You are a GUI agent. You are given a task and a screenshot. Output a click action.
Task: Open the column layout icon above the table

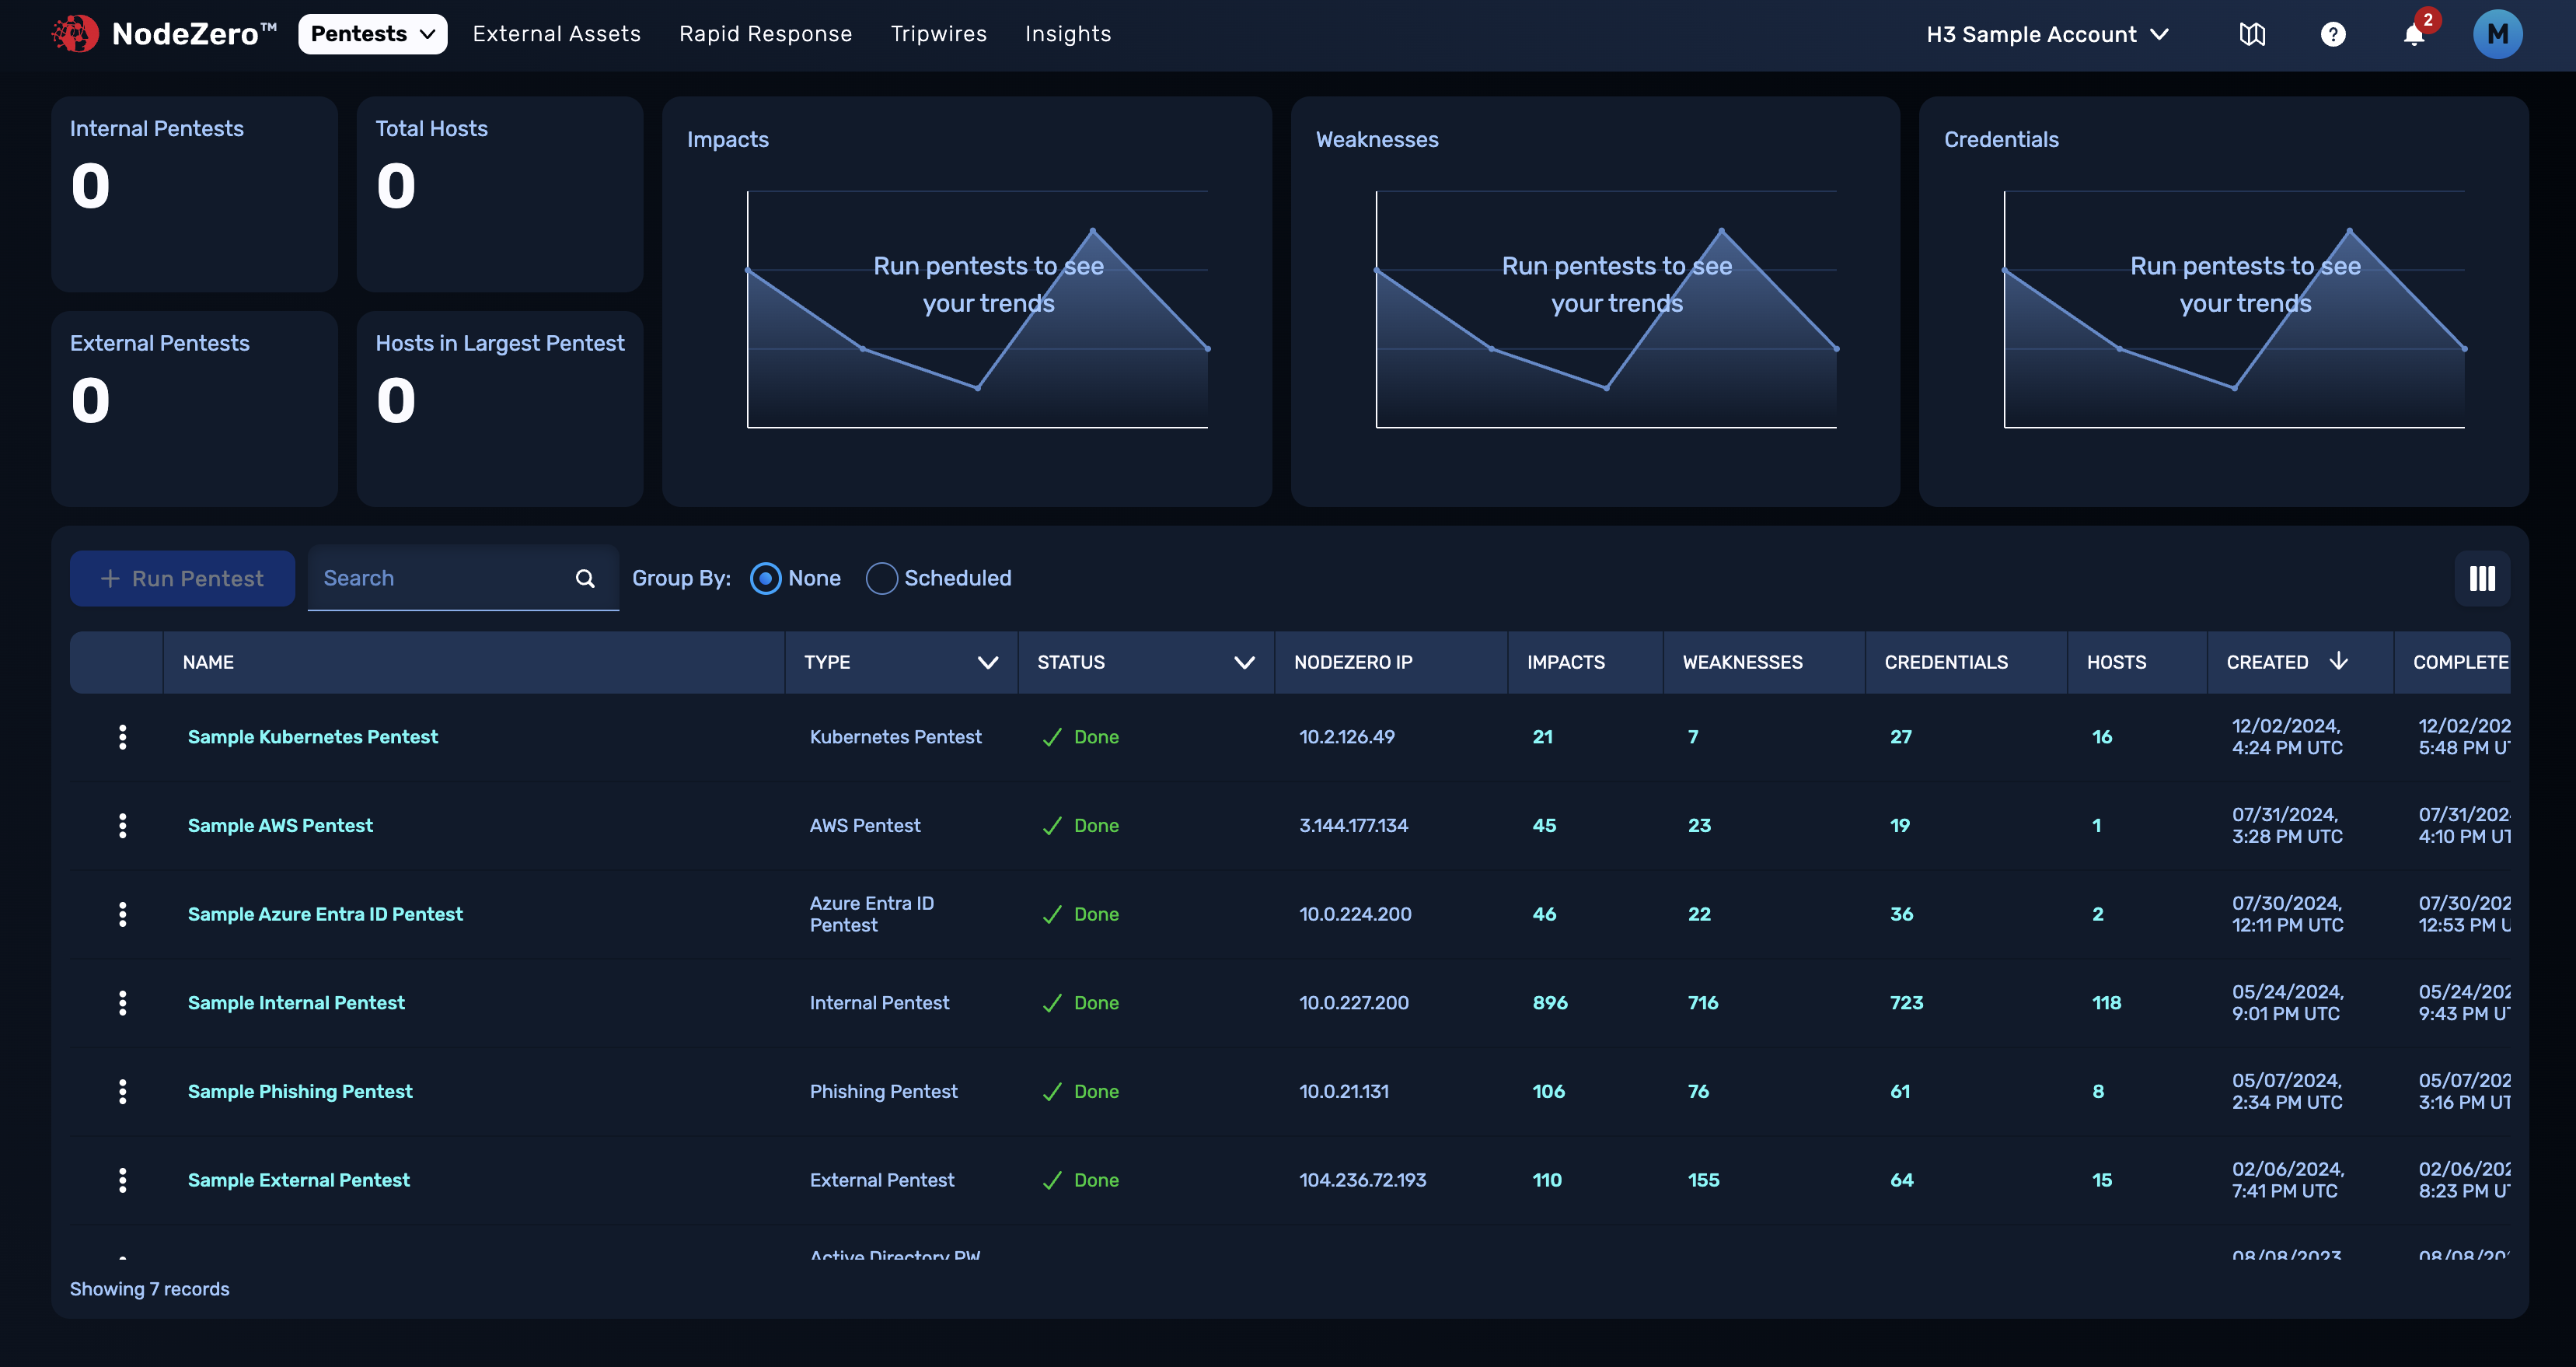[x=2481, y=578]
